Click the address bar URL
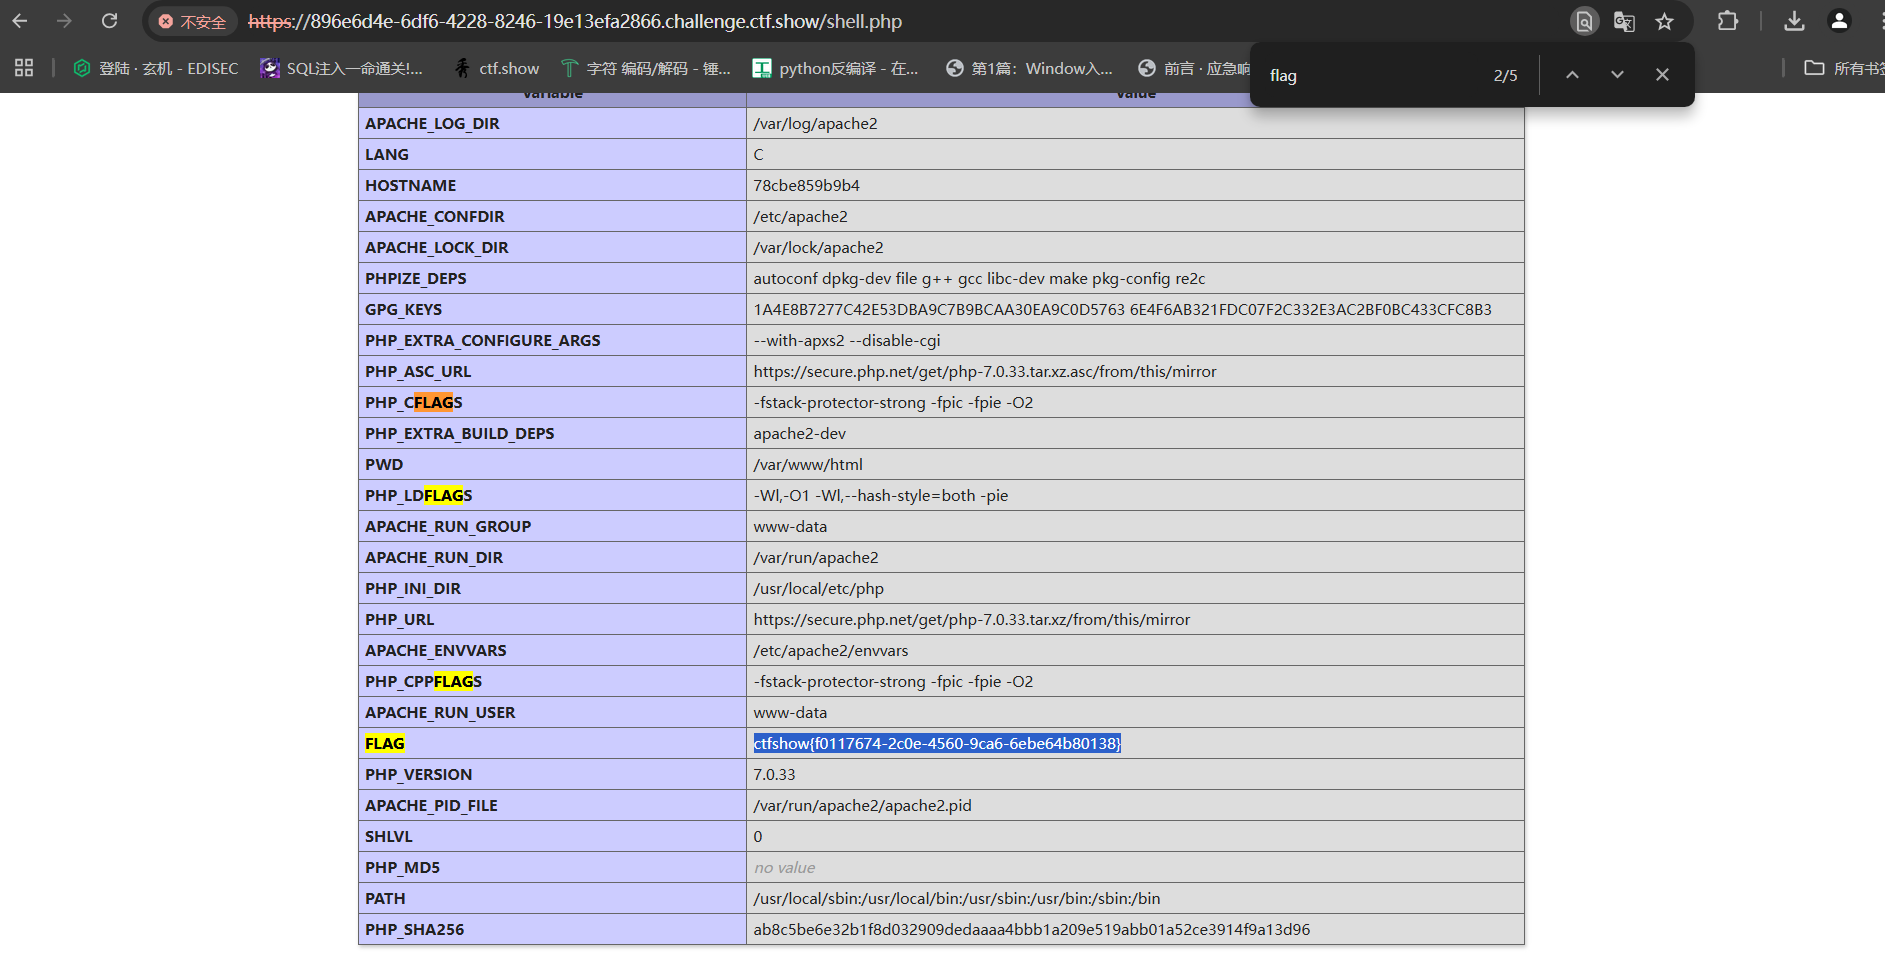The image size is (1885, 955). [575, 21]
